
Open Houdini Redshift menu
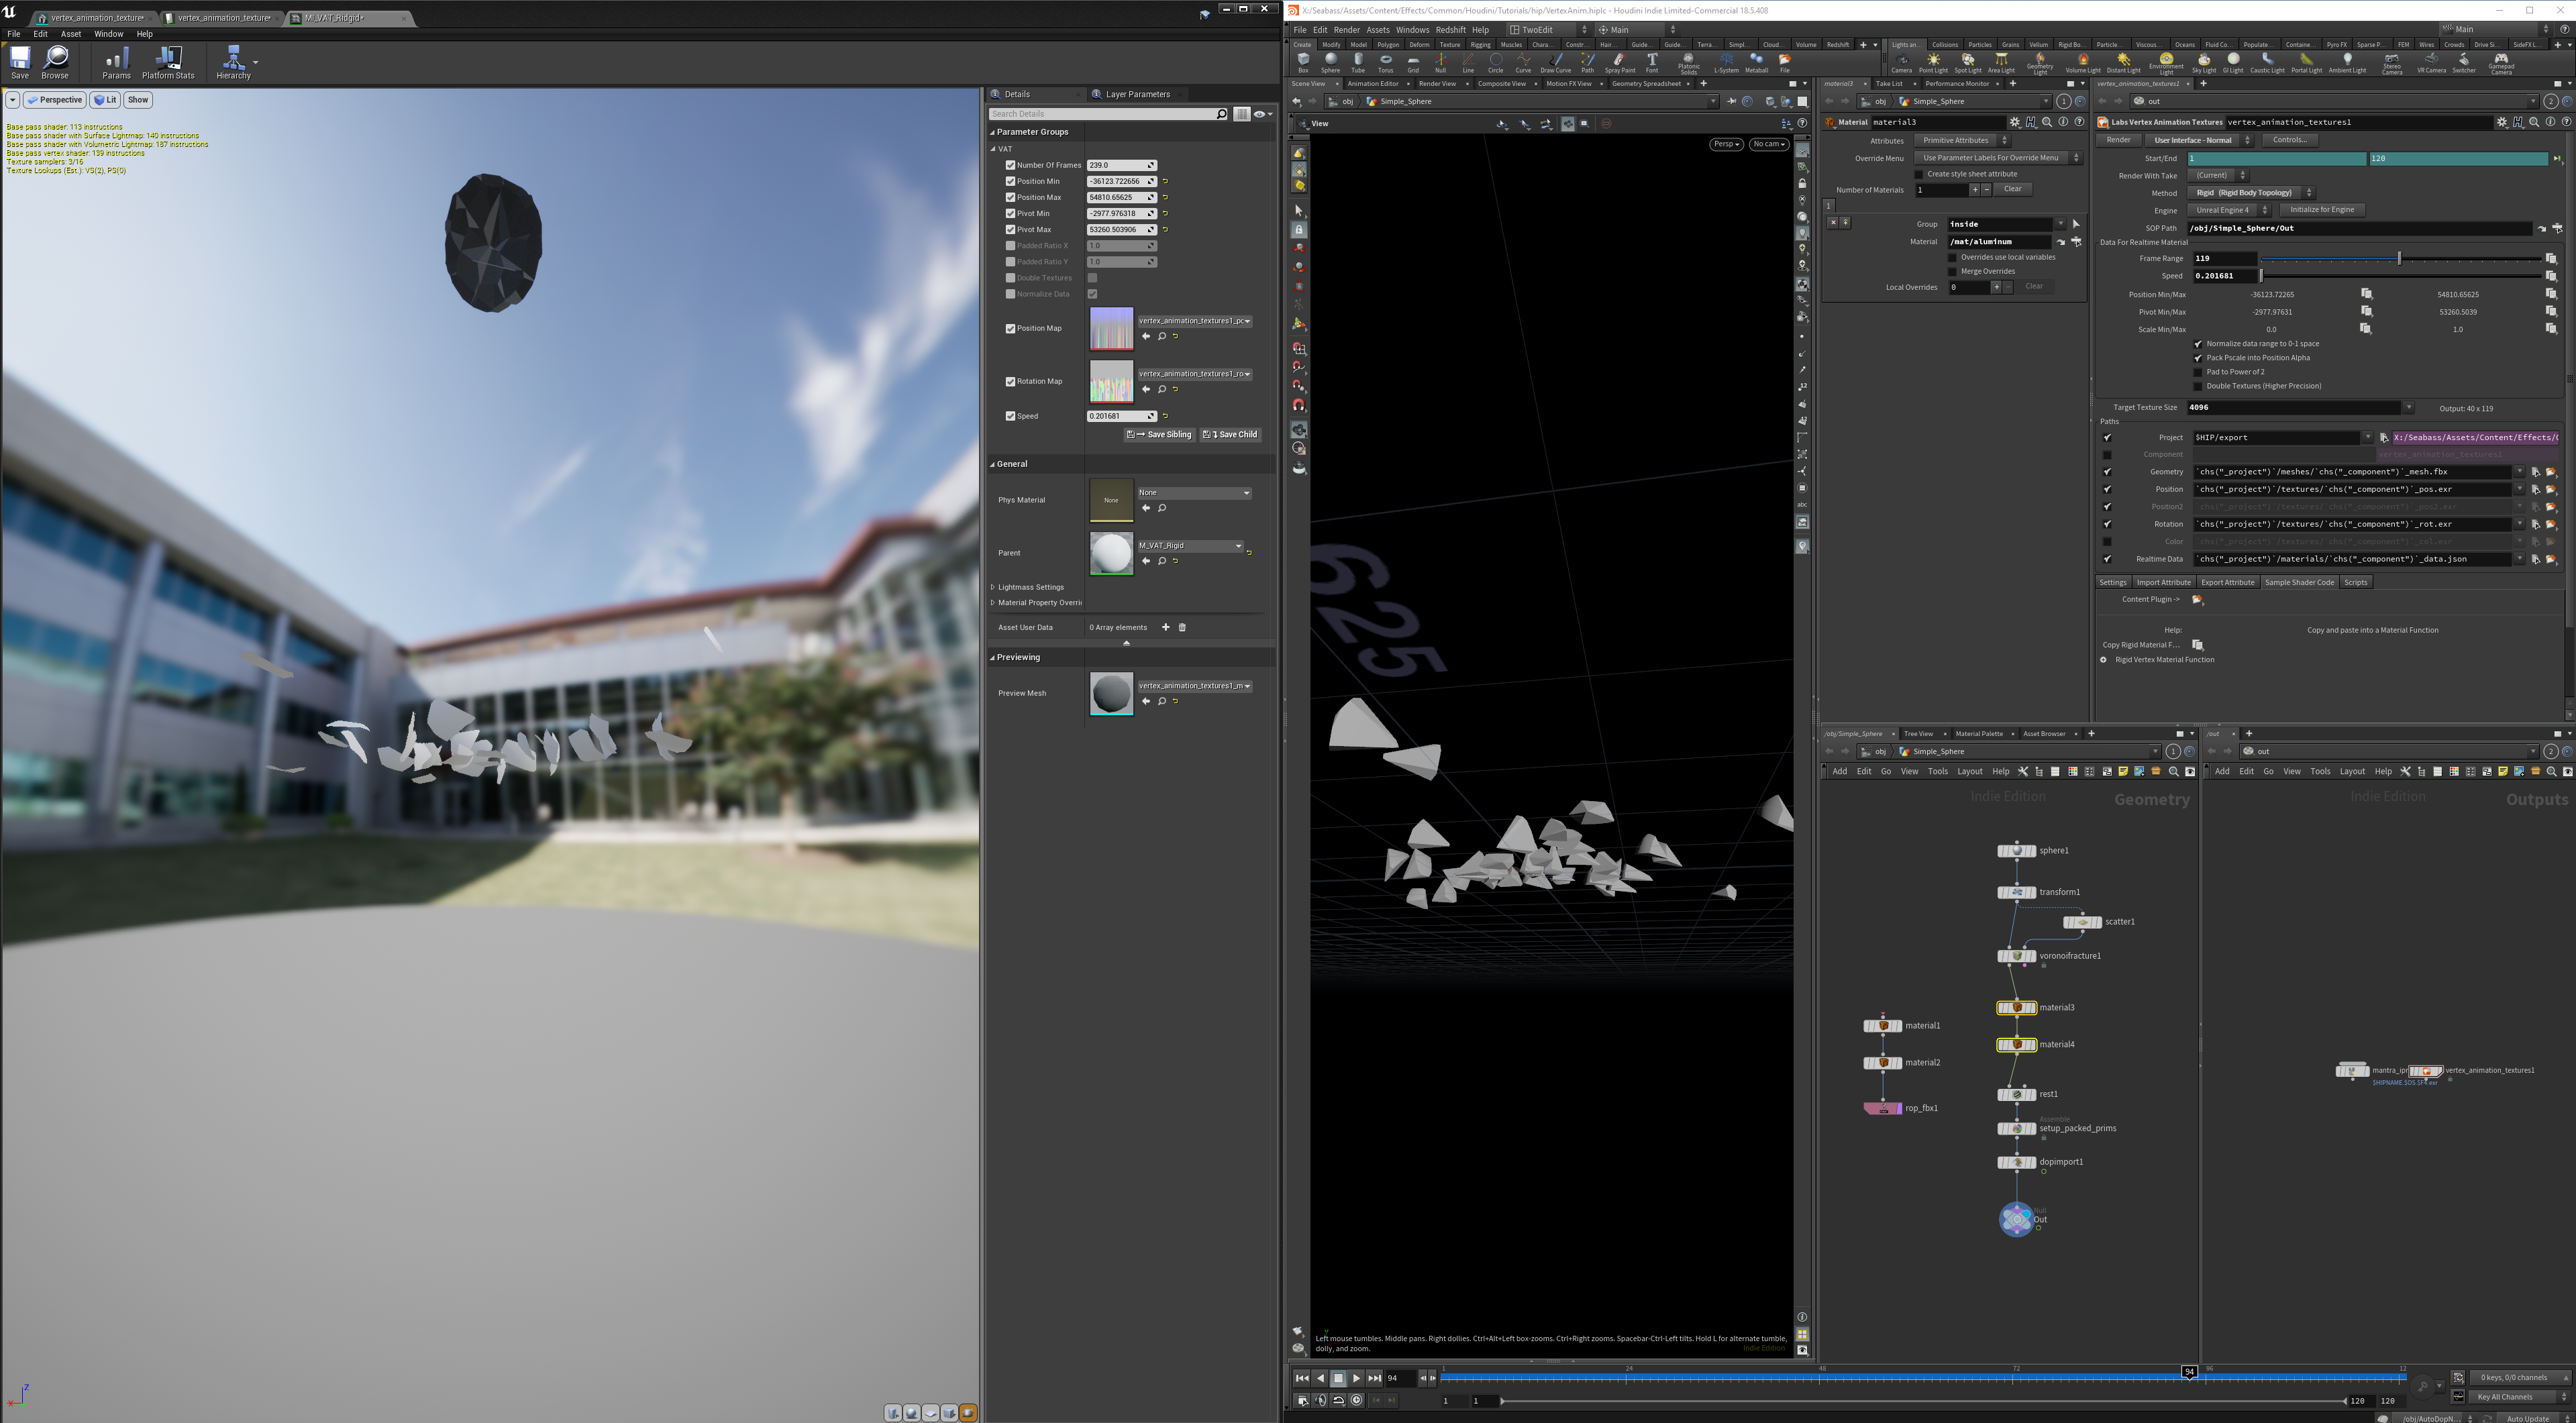point(1450,30)
